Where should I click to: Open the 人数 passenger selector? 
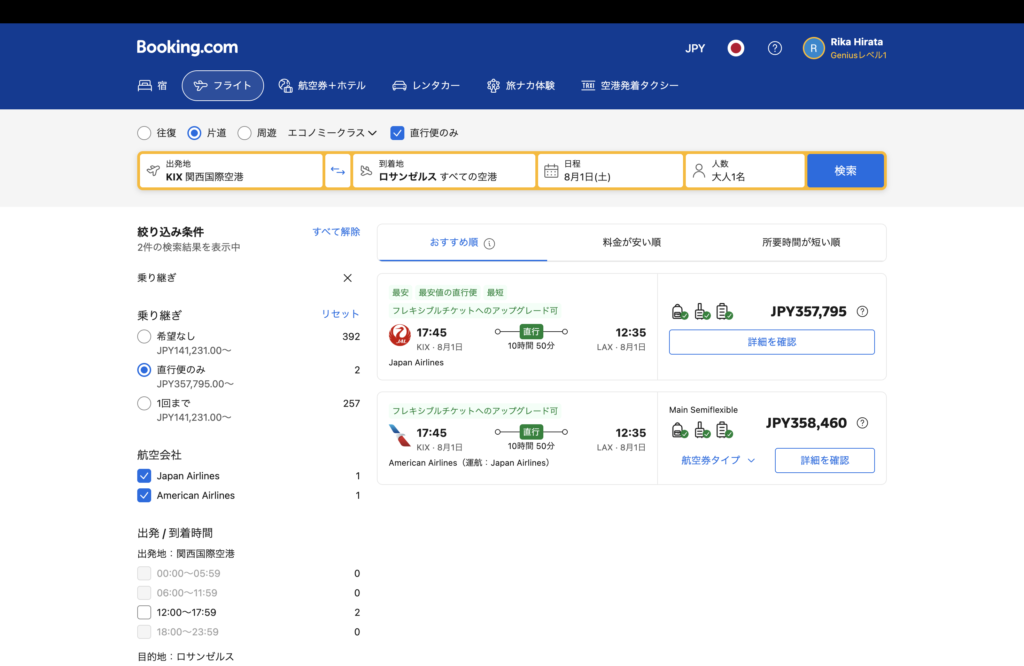[745, 171]
